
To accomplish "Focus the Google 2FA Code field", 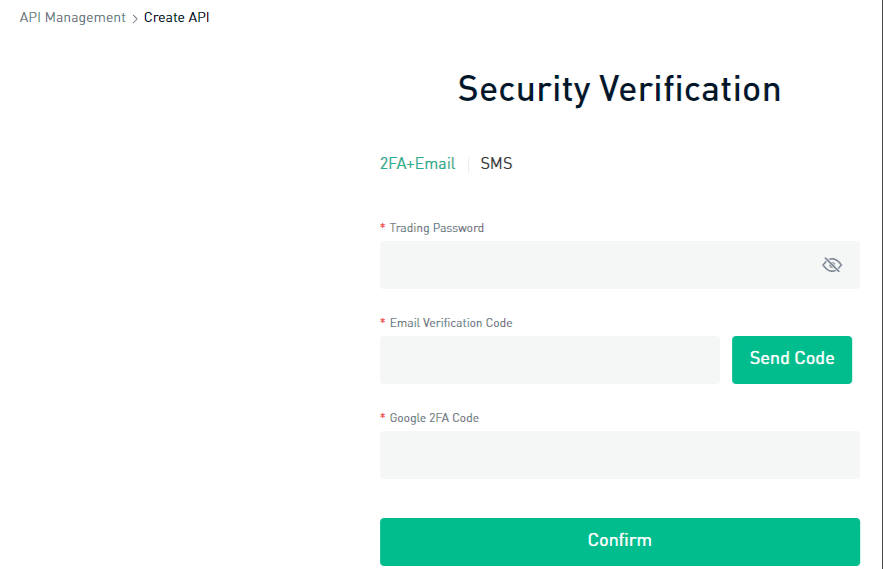I will tap(619, 455).
